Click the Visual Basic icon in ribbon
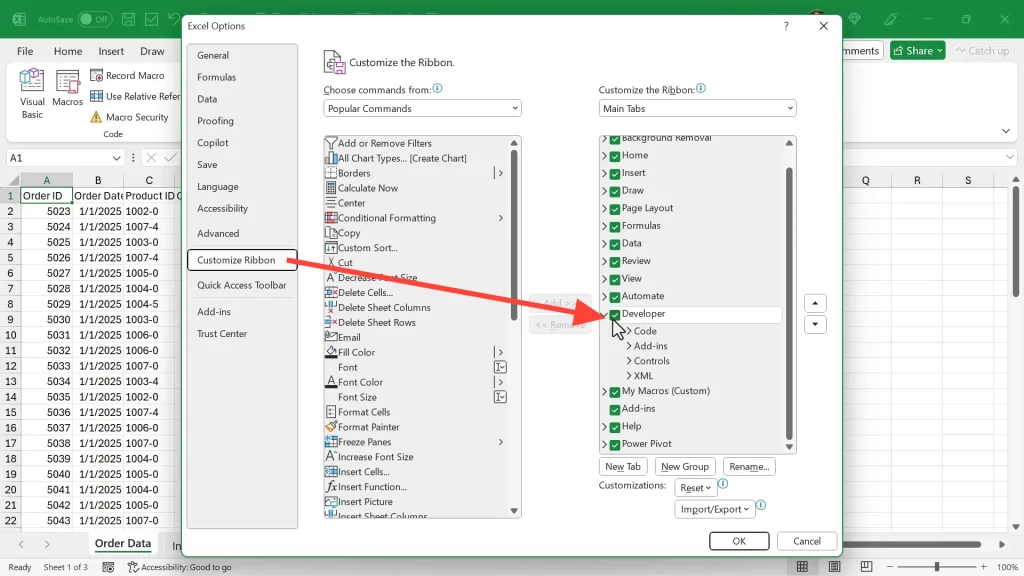Image resolution: width=1024 pixels, height=576 pixels. [32, 83]
